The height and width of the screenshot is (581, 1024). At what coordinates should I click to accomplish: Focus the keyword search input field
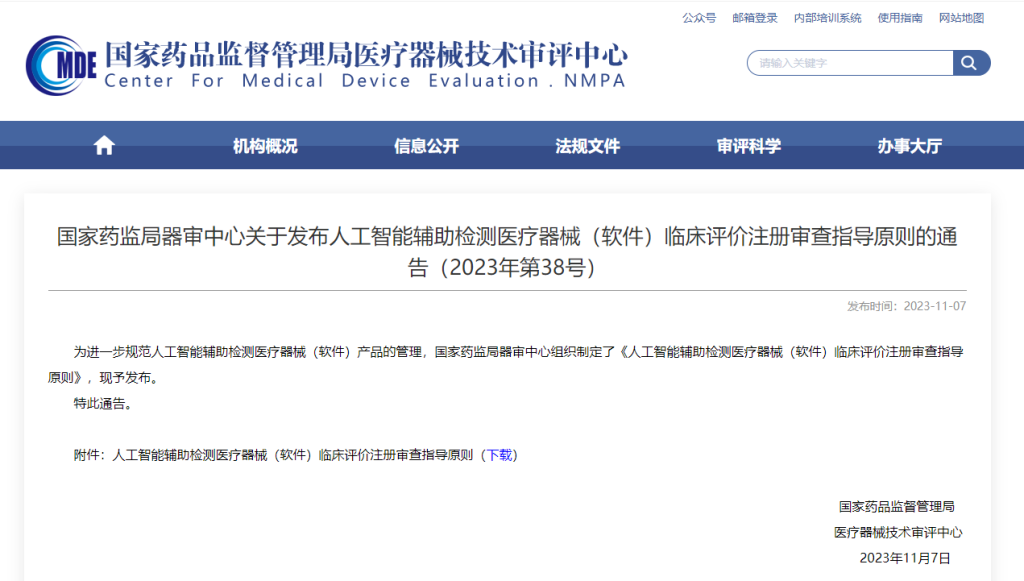[x=850, y=63]
